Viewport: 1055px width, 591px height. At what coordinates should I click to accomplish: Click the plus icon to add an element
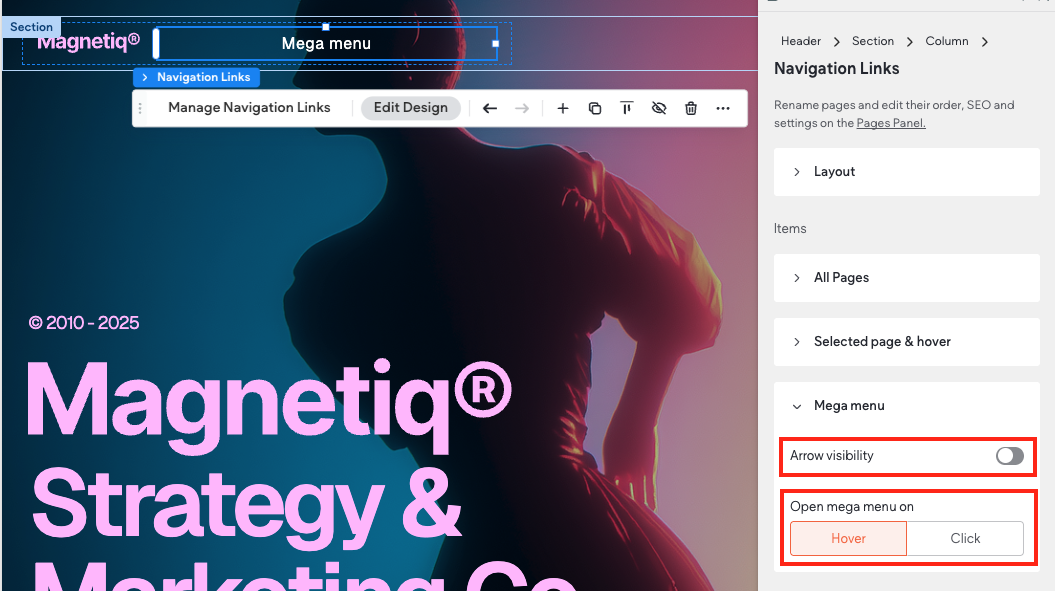click(563, 108)
